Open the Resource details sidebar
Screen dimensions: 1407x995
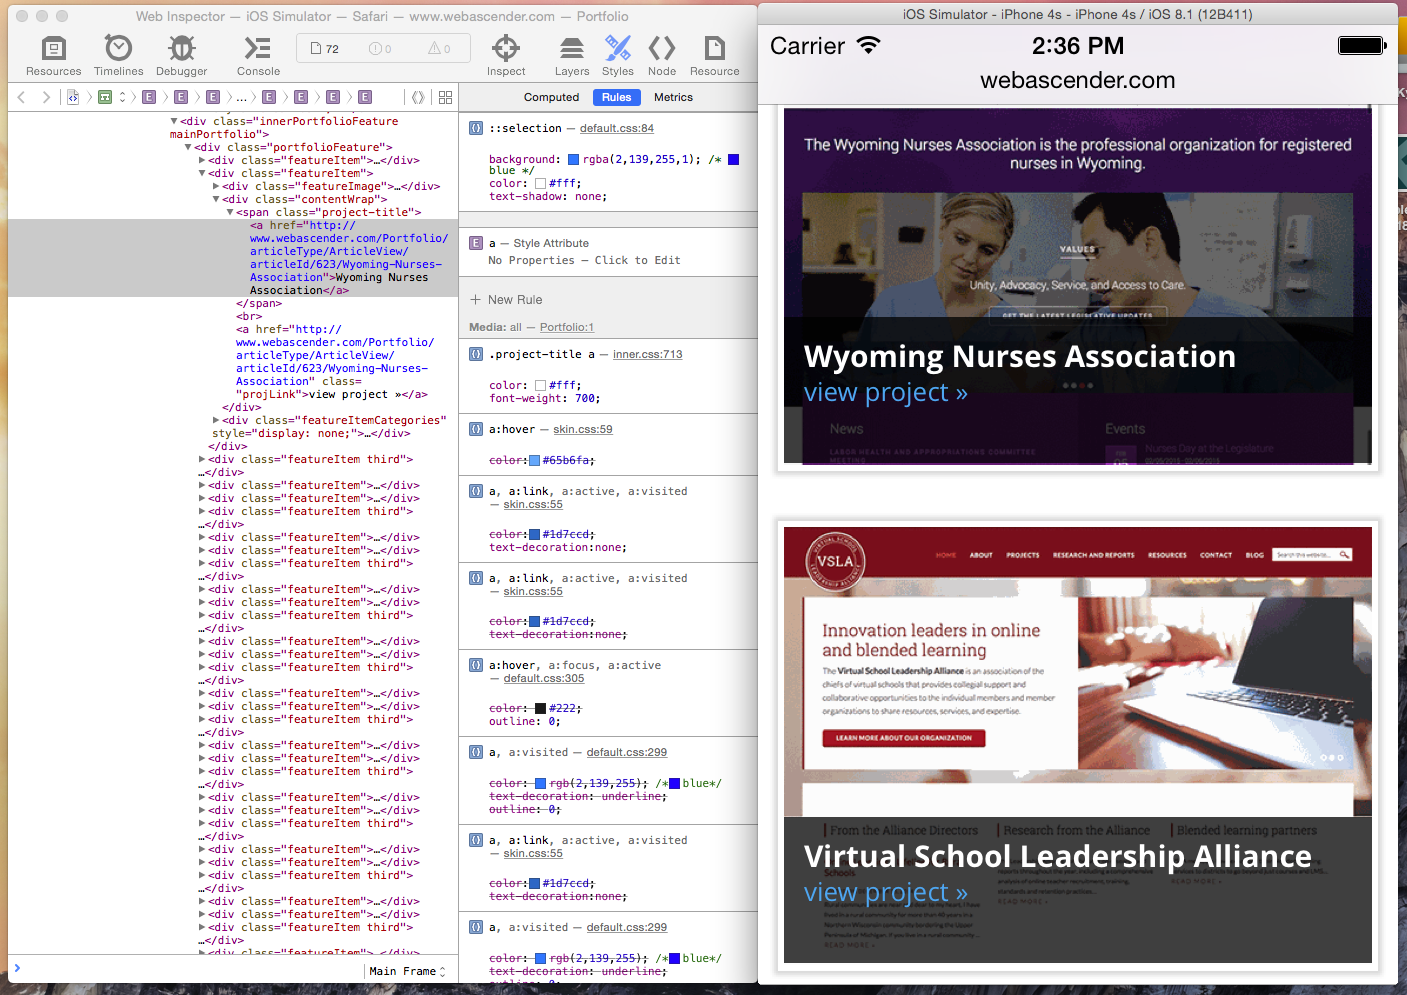tap(714, 56)
